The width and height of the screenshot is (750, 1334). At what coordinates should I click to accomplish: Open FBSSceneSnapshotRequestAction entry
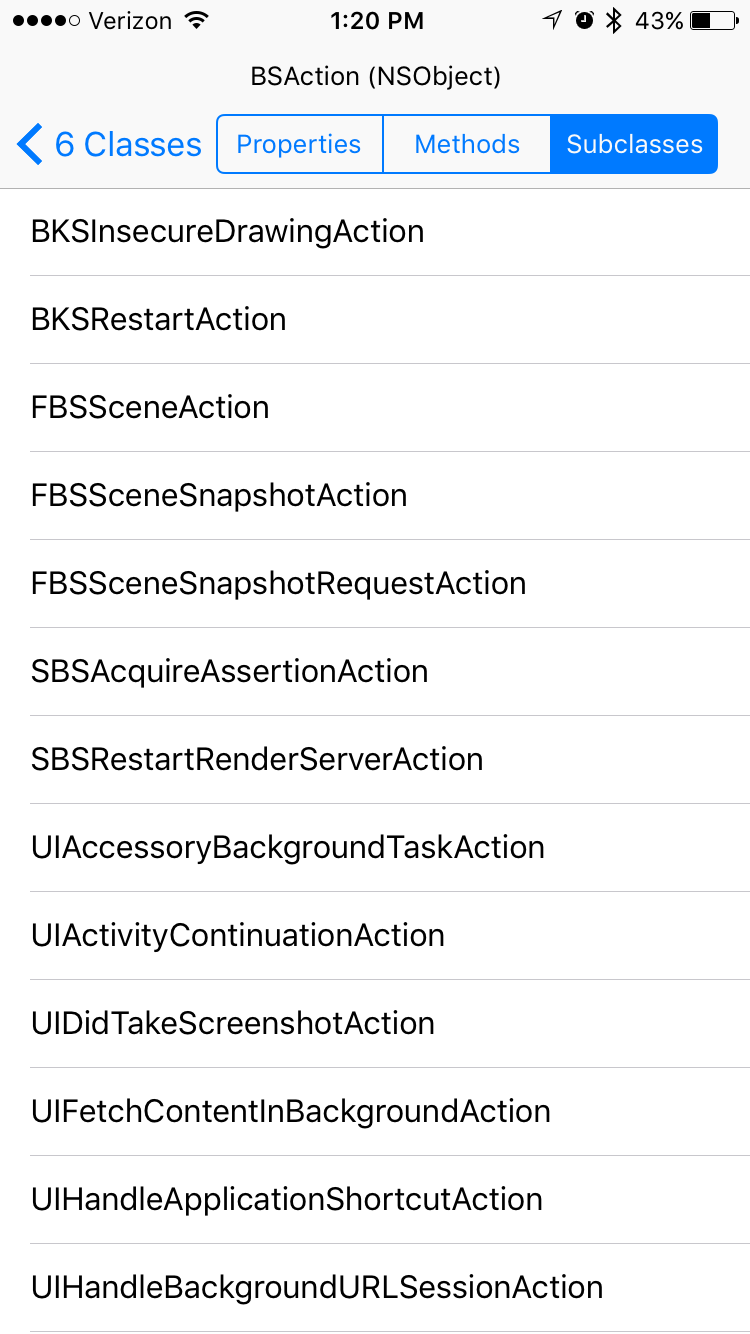[x=279, y=584]
